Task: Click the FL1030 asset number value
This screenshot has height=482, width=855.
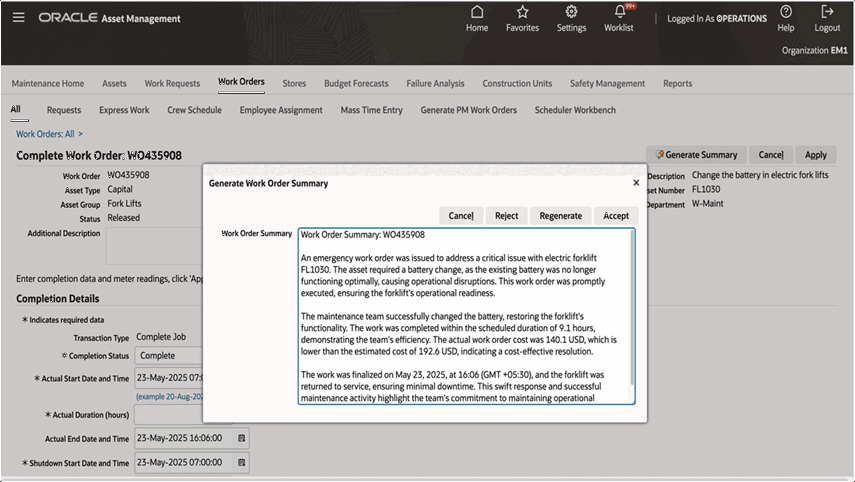Action: coord(706,189)
